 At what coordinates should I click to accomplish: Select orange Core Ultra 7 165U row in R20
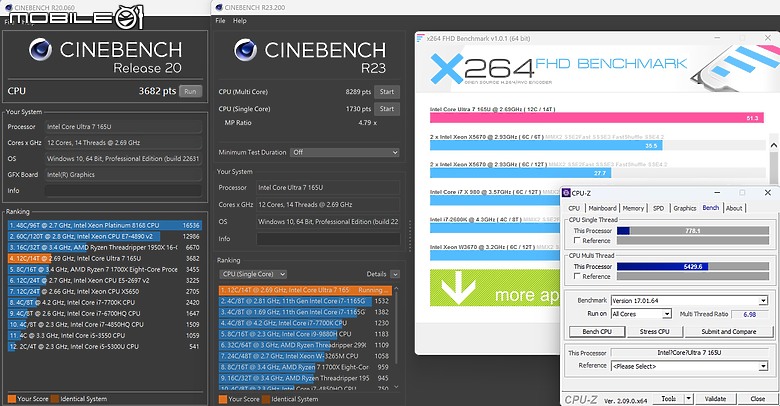coord(104,258)
